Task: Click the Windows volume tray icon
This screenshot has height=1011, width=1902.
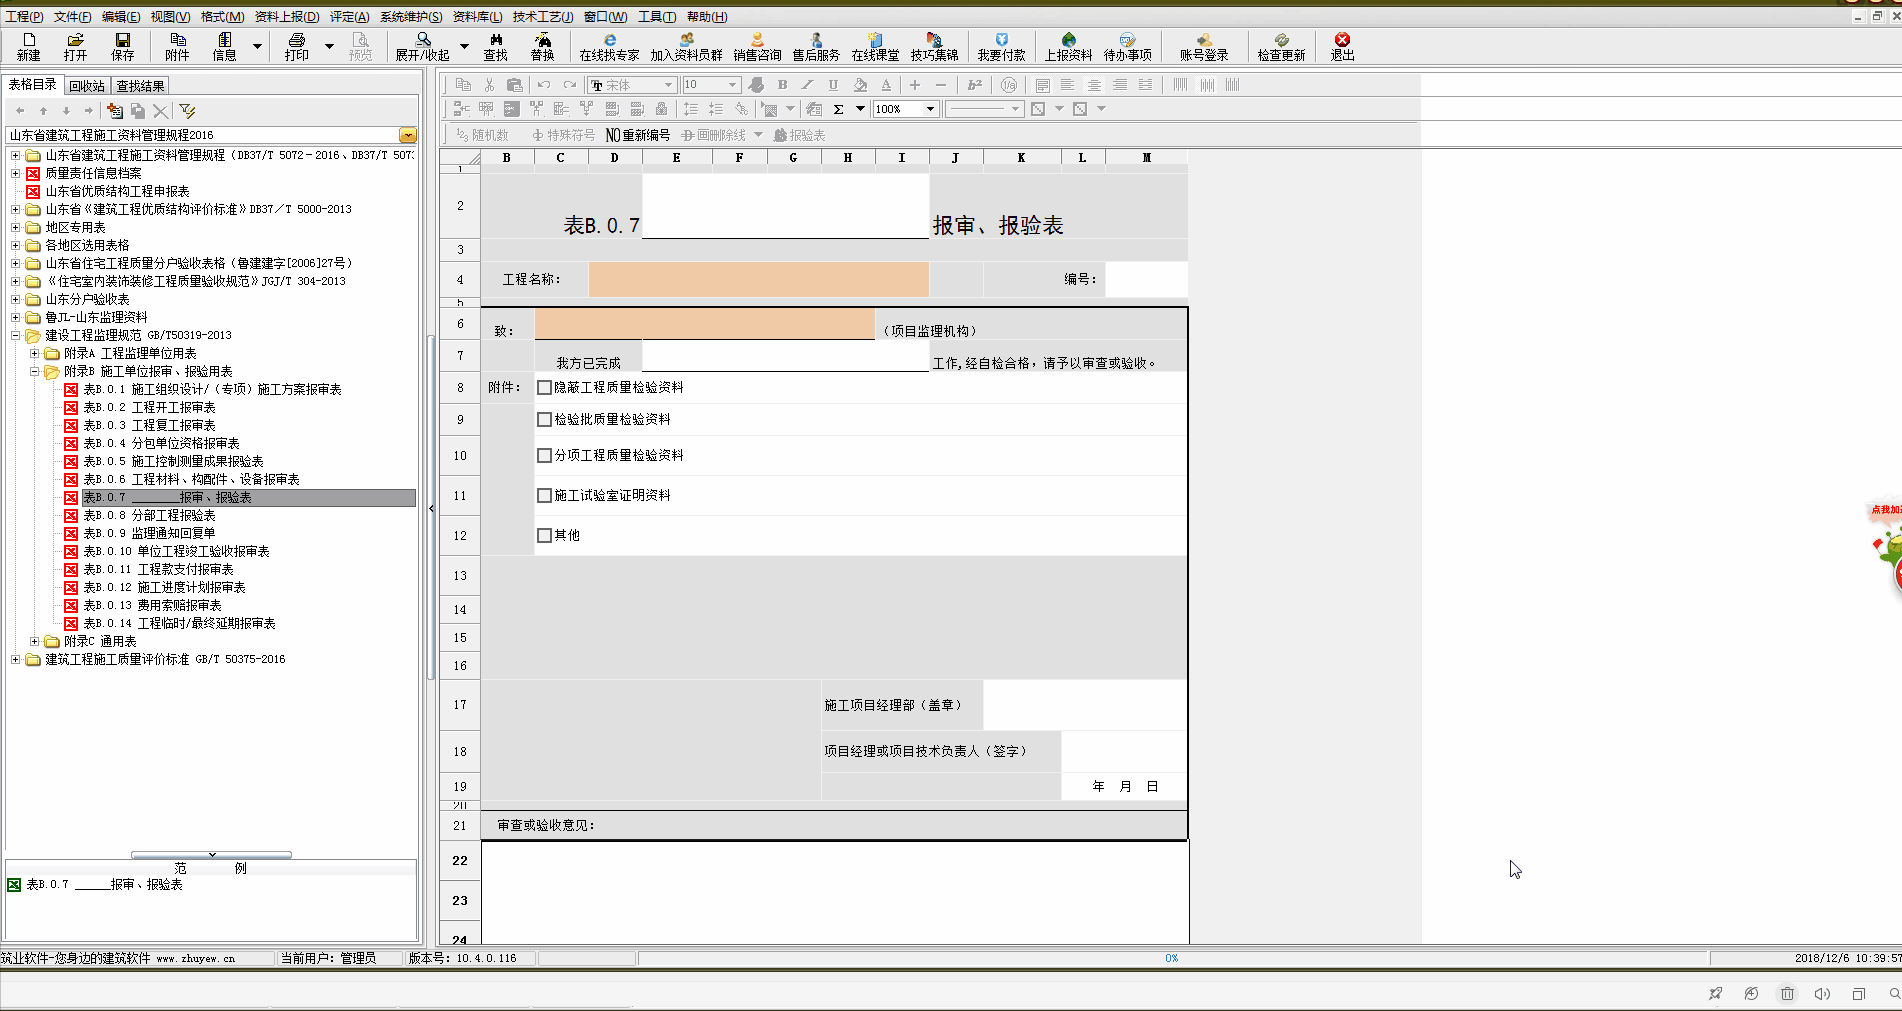Action: pos(1822,994)
